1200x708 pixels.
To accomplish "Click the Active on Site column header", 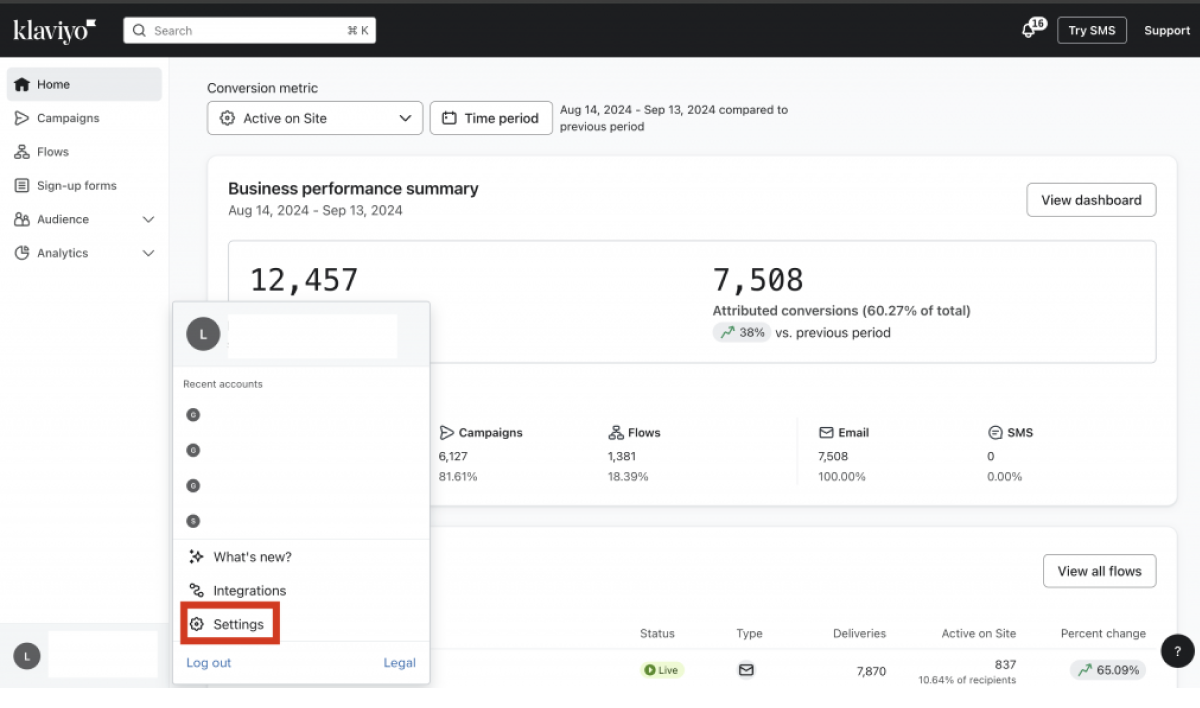I will (978, 633).
